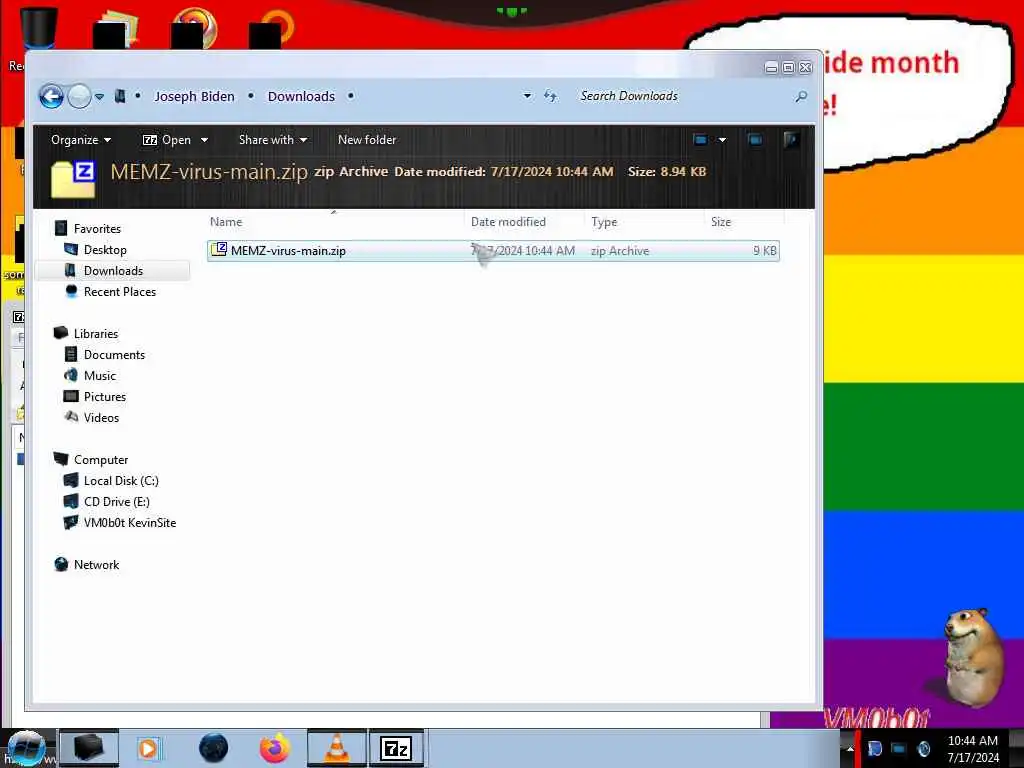
Task: Open the Share with menu
Action: (273, 140)
